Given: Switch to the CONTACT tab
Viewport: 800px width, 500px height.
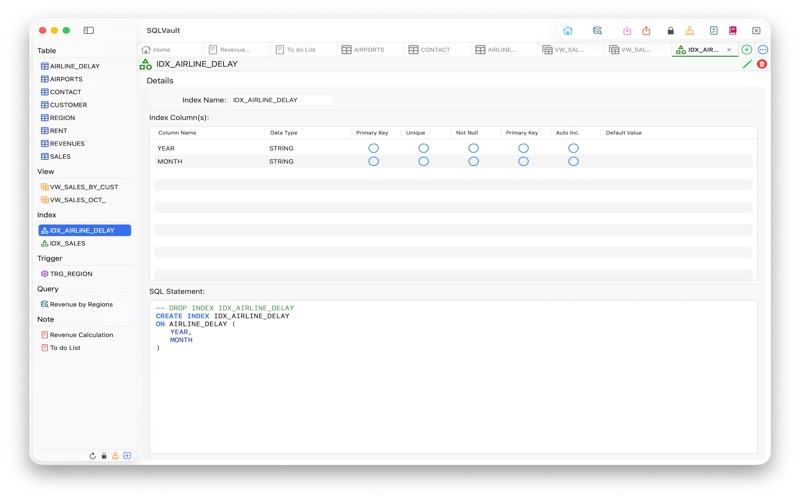Looking at the screenshot, I should point(437,49).
